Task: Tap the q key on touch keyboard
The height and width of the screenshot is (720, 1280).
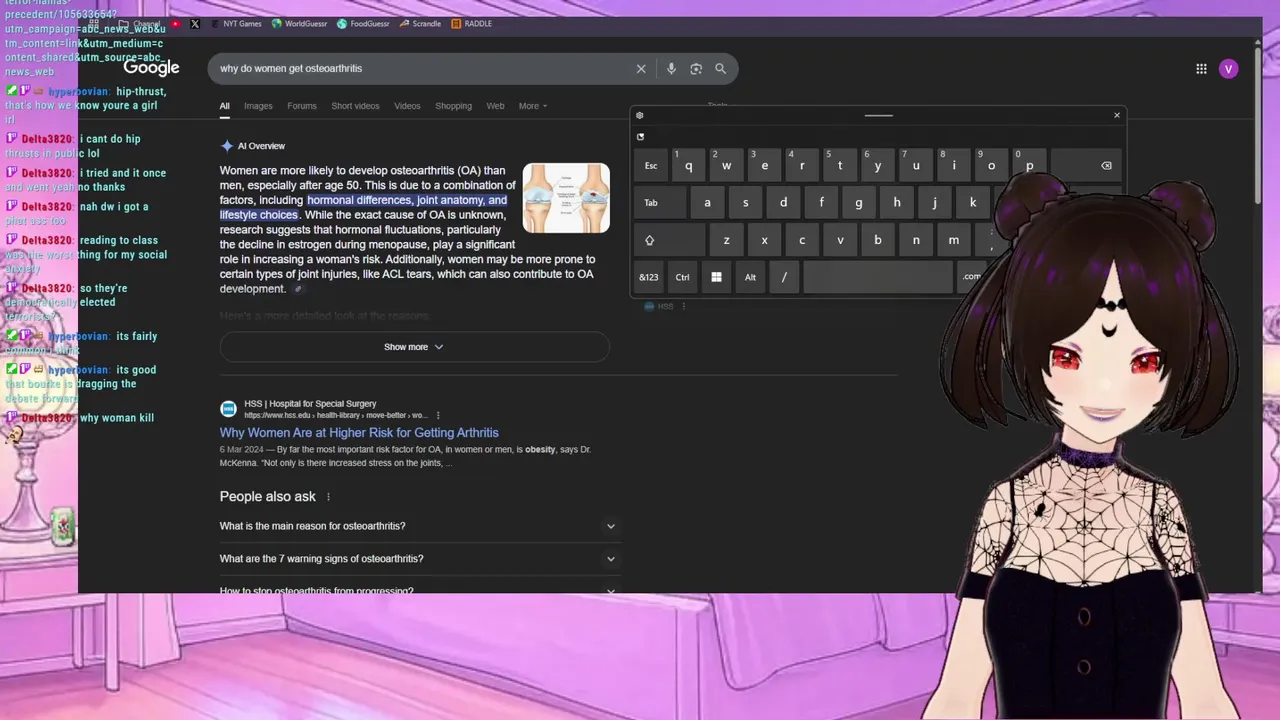Action: [x=688, y=165]
